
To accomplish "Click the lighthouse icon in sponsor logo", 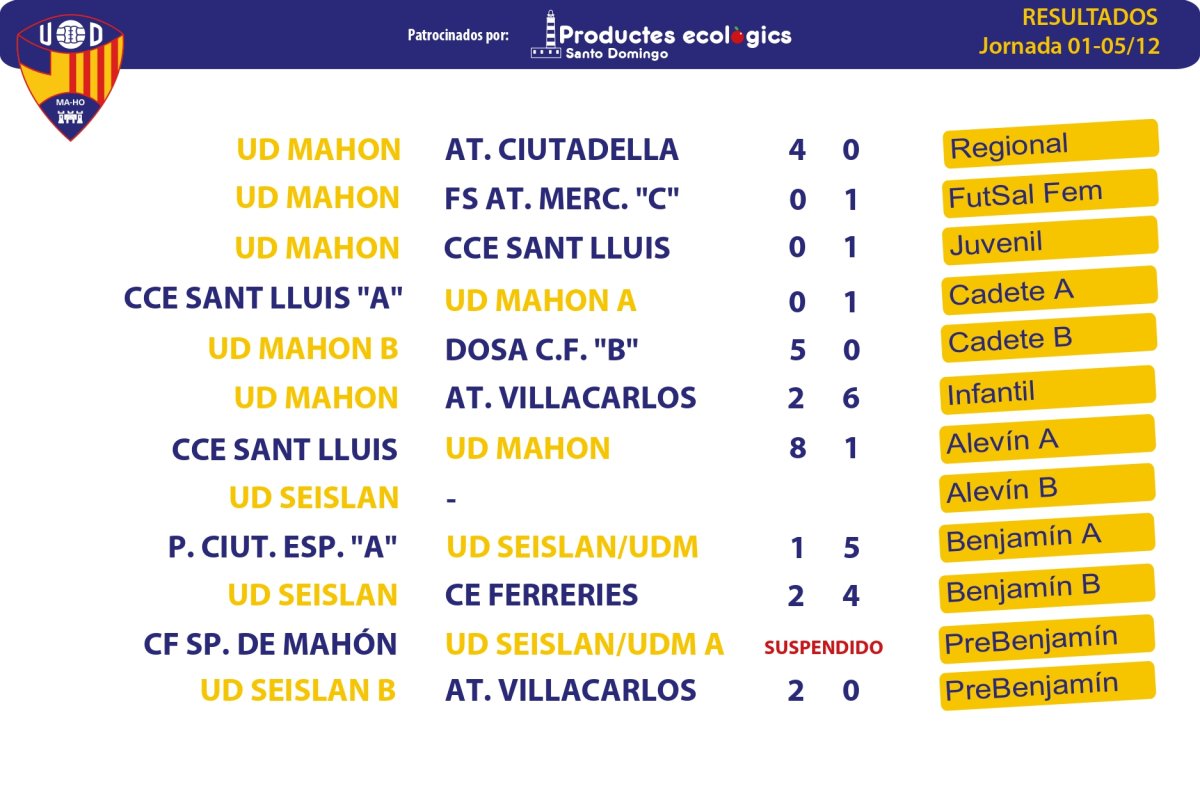I will (546, 35).
